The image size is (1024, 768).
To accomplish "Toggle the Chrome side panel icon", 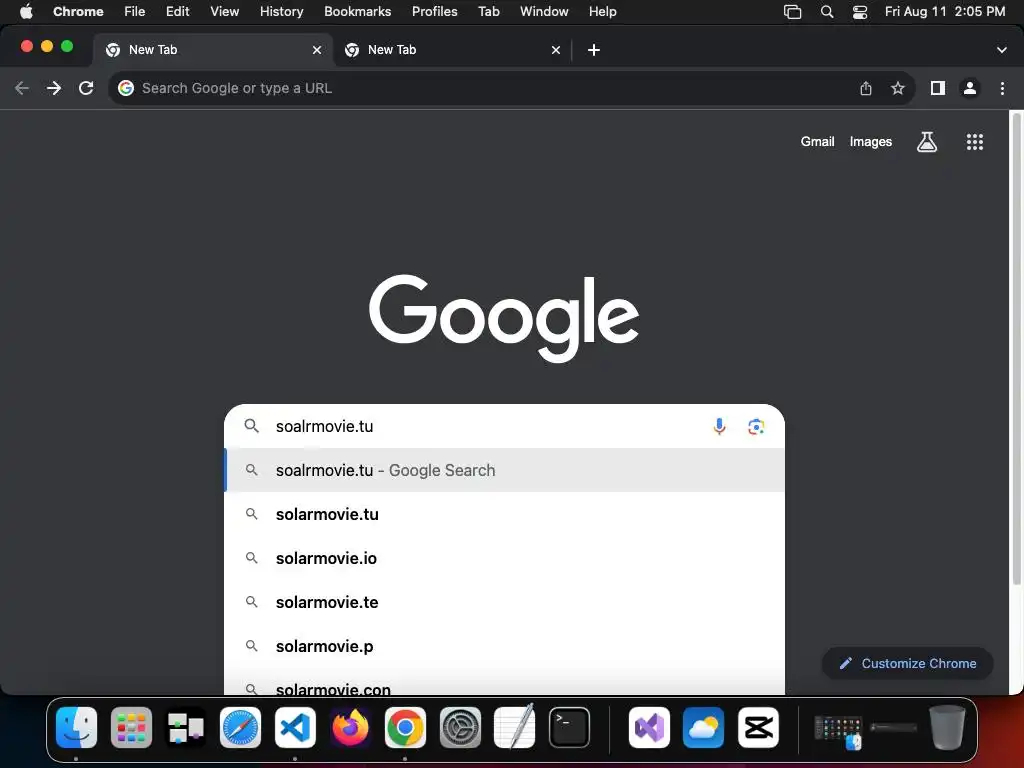I will point(938,88).
